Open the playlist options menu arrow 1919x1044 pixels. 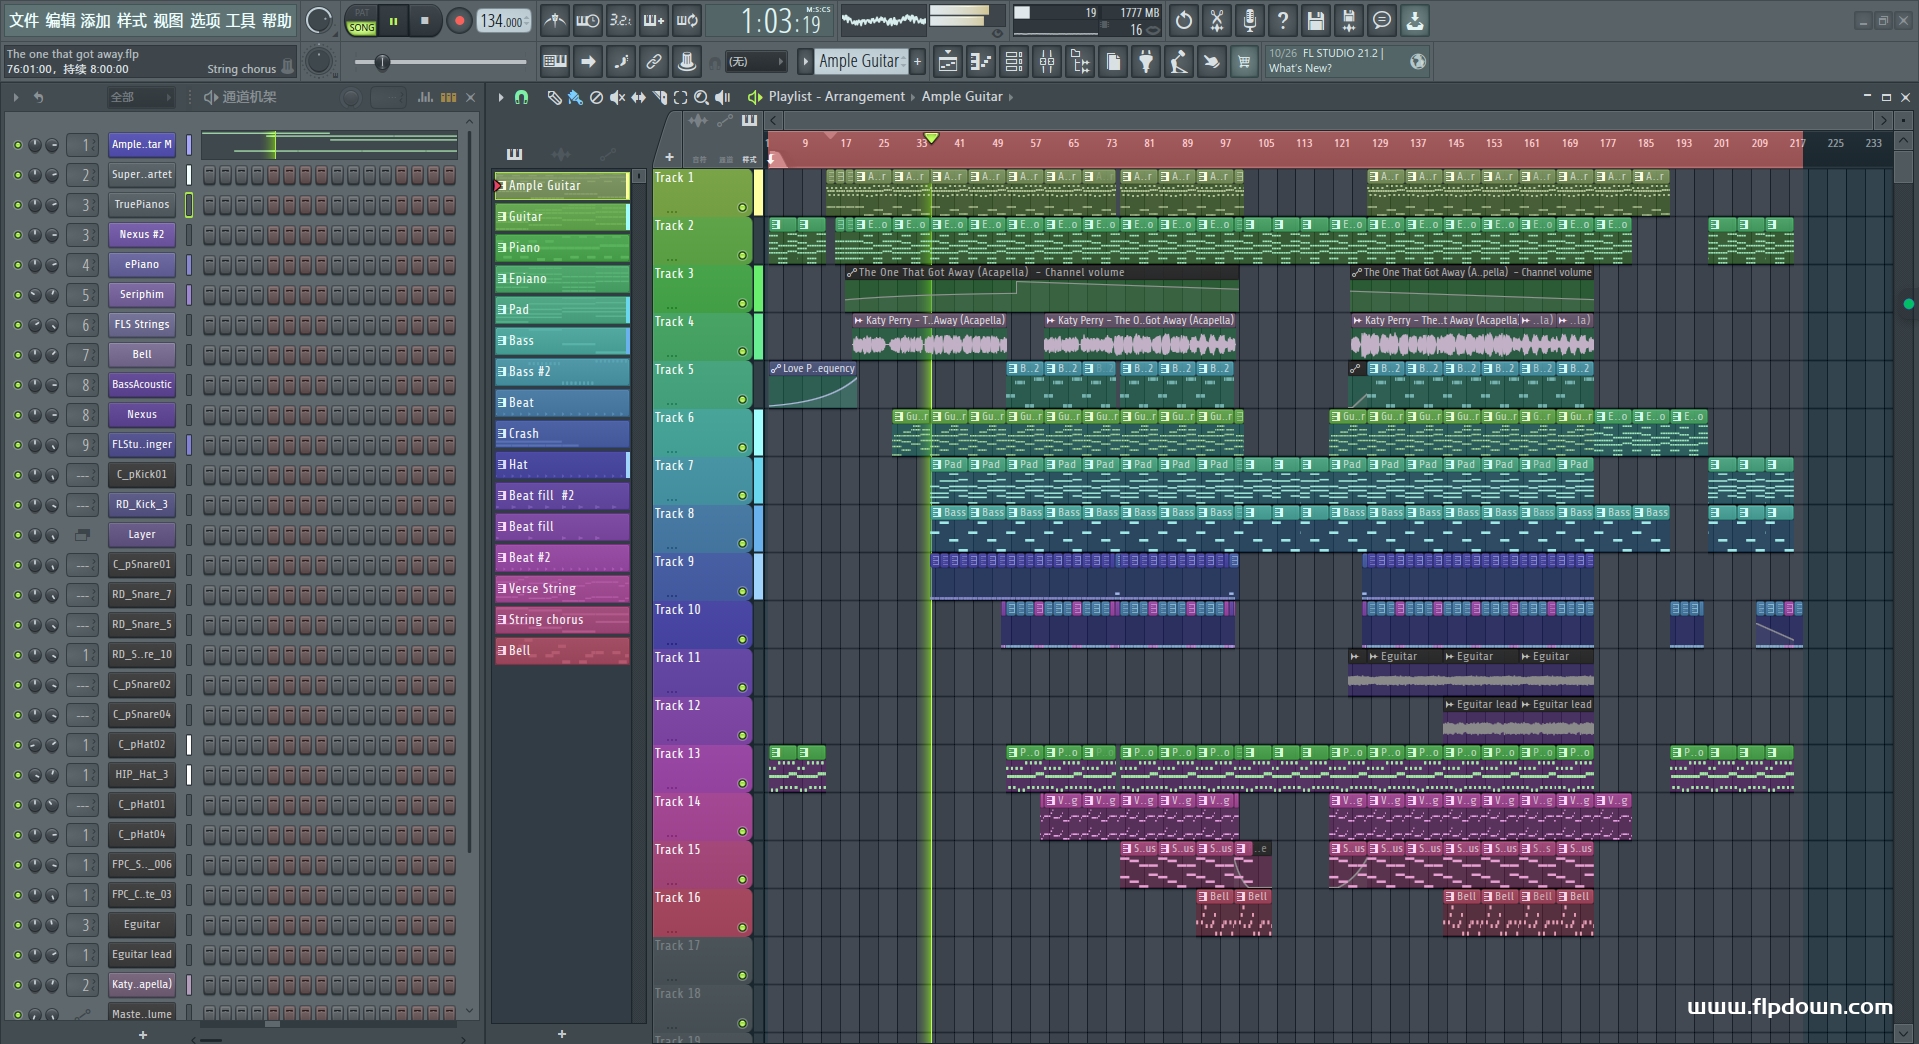pyautogui.click(x=501, y=97)
